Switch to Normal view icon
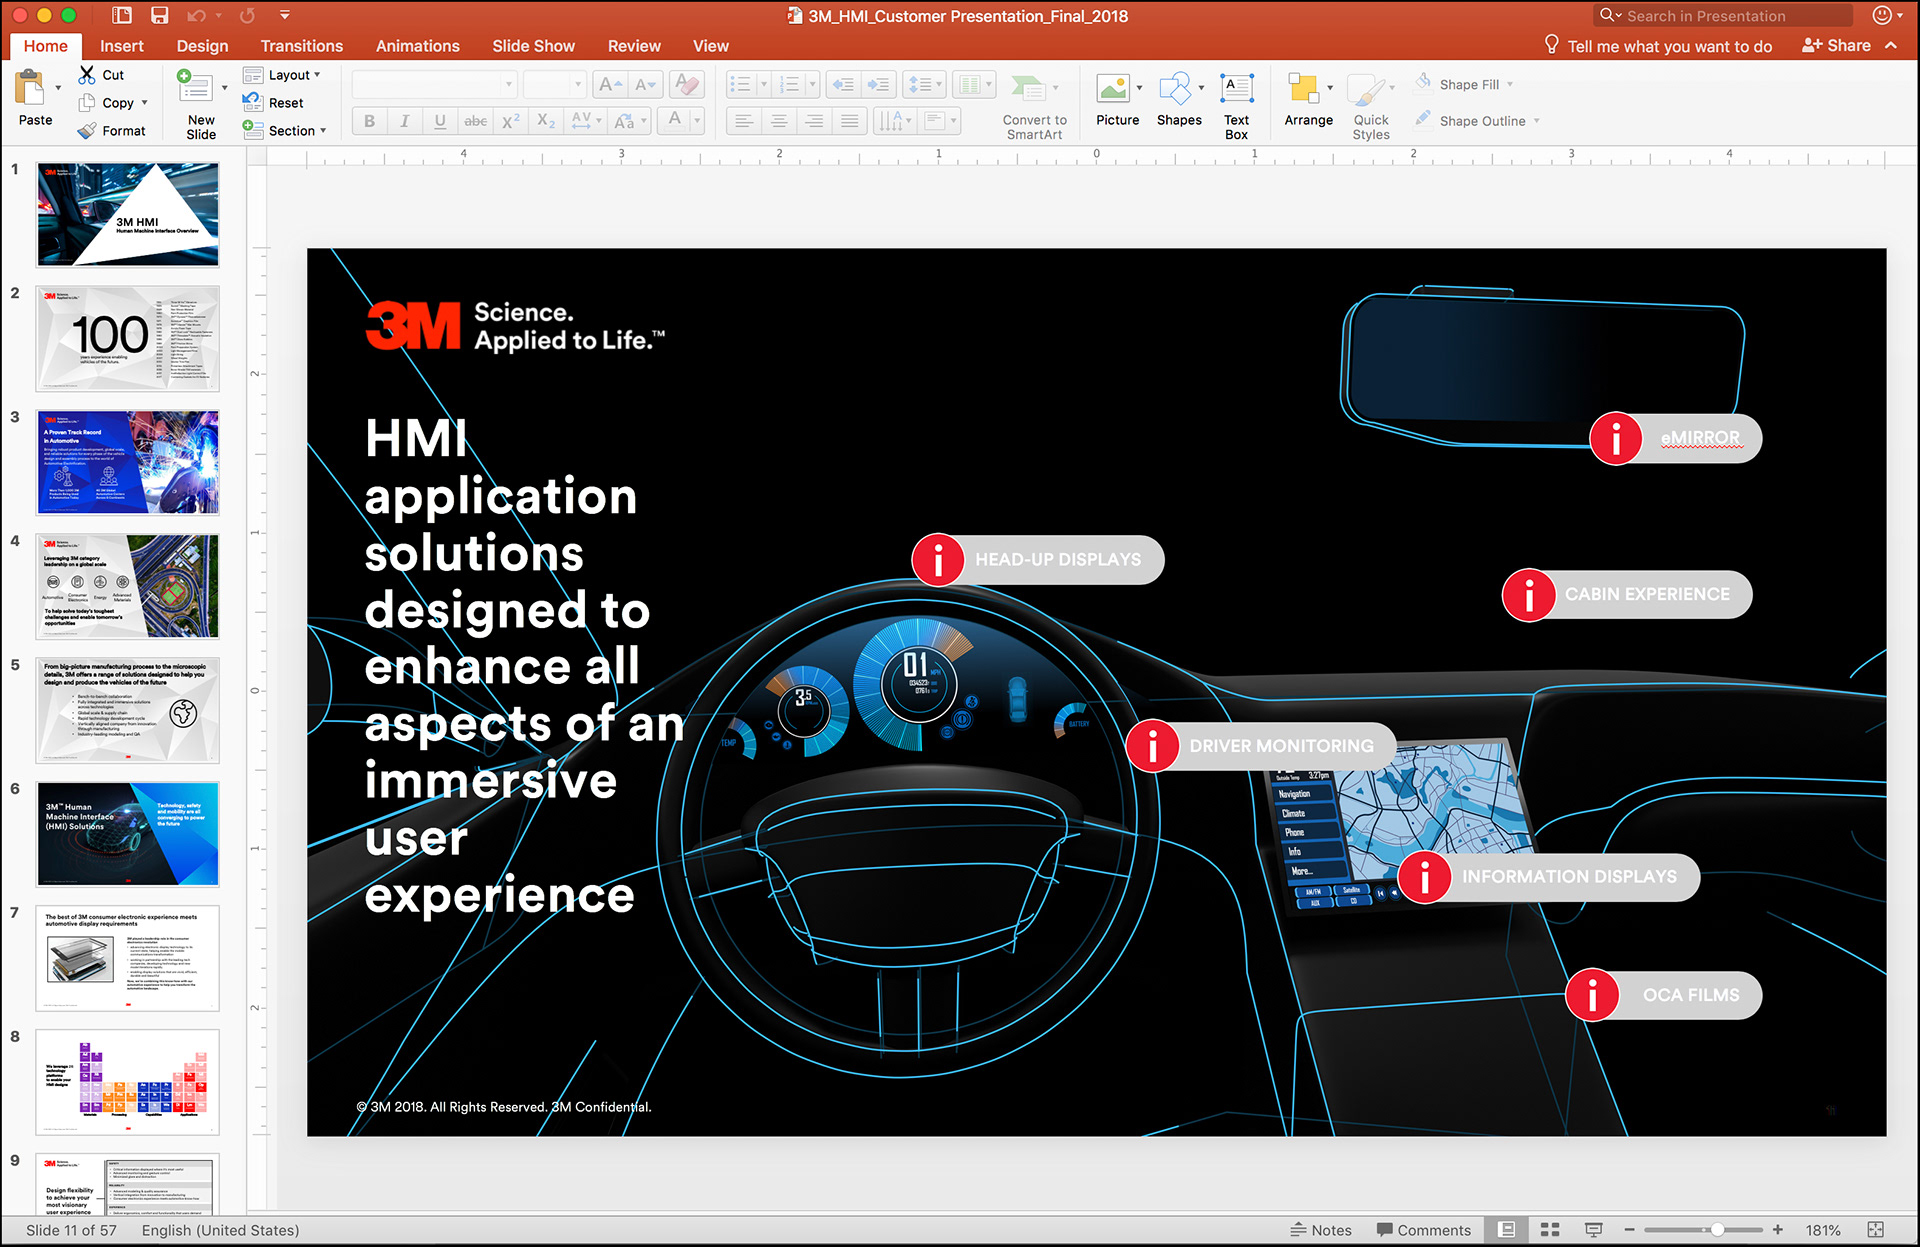This screenshot has width=1920, height=1247. point(1506,1229)
